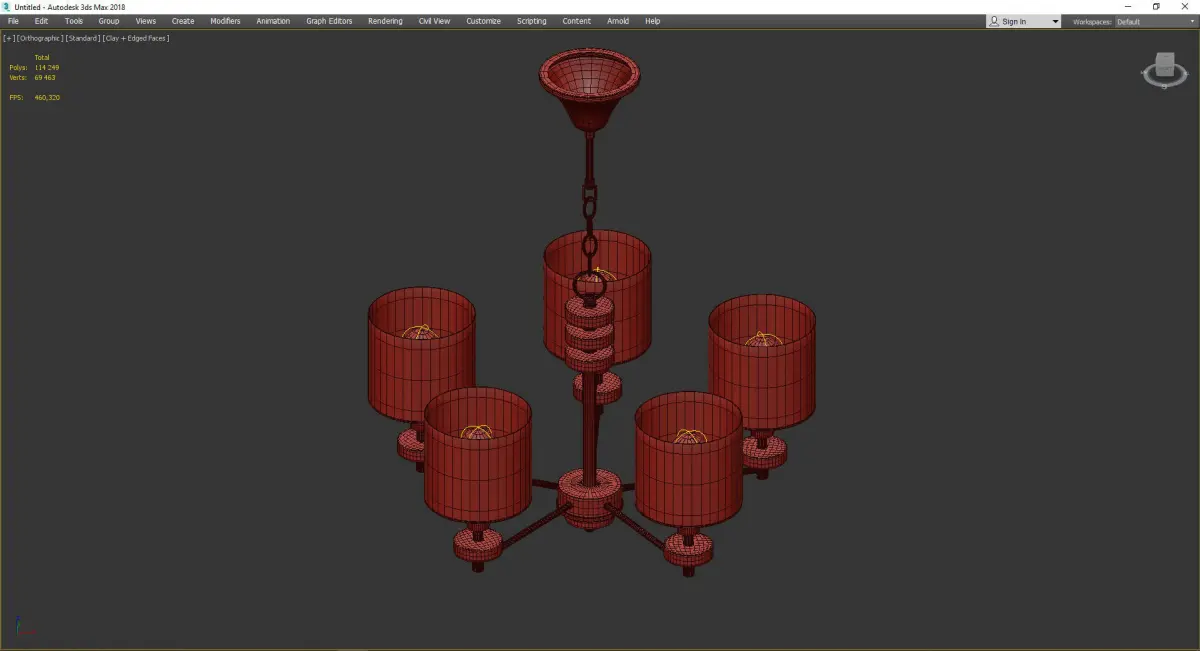Minimize the 3ds Max window
Screen dimensions: 1200x651
[1129, 7]
